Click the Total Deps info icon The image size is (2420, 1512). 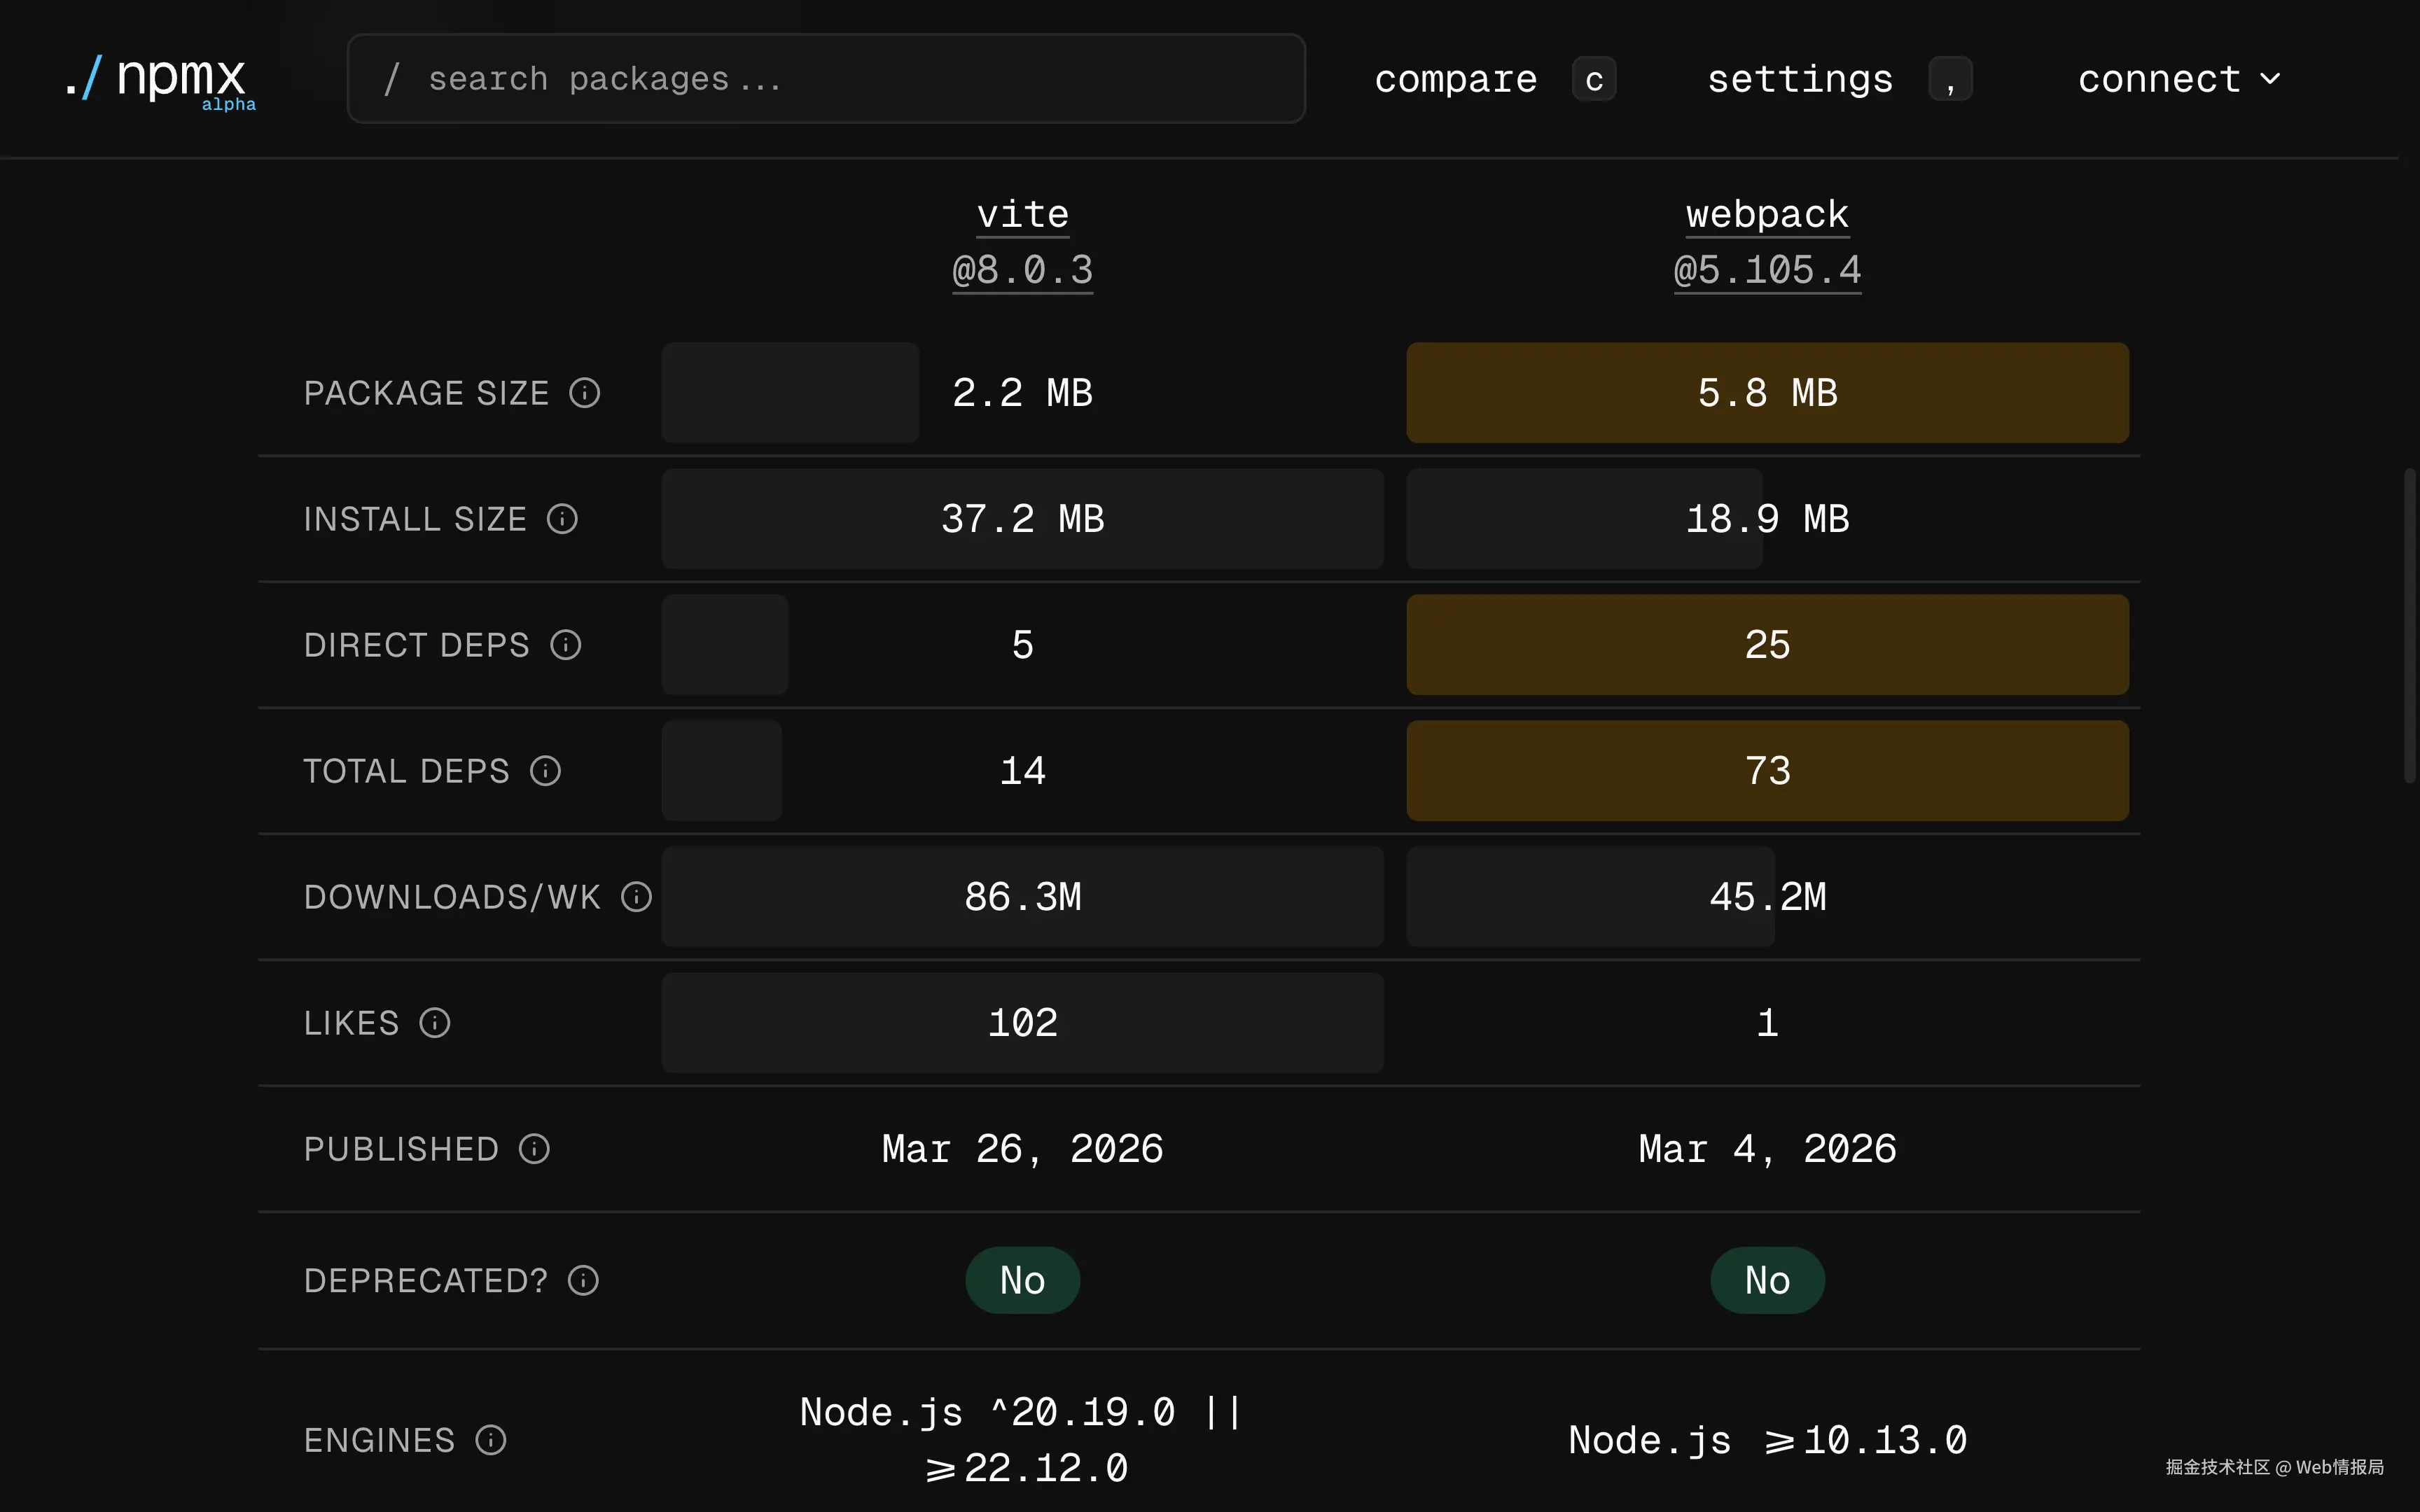tap(545, 771)
